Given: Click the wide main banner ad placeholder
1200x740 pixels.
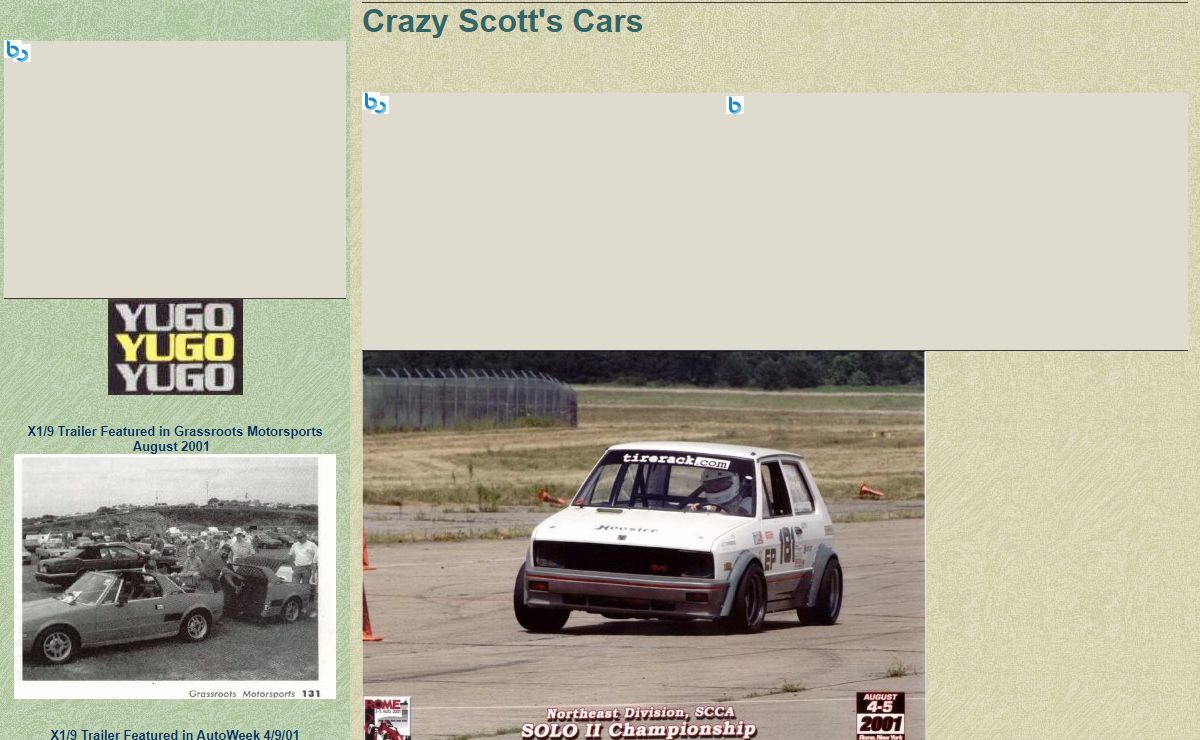Looking at the screenshot, I should tap(775, 221).
